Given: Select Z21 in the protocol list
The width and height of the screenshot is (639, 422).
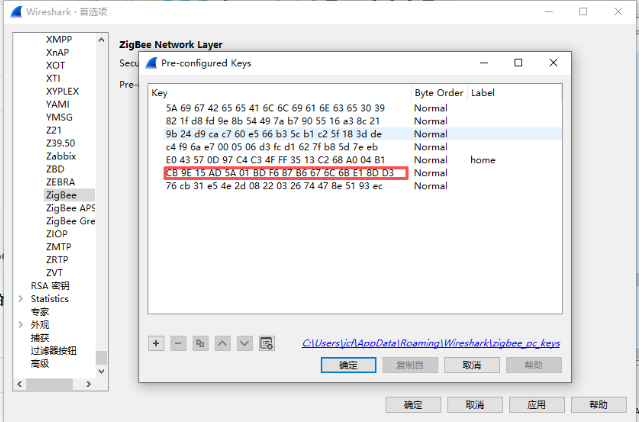Looking at the screenshot, I should pyautogui.click(x=53, y=130).
